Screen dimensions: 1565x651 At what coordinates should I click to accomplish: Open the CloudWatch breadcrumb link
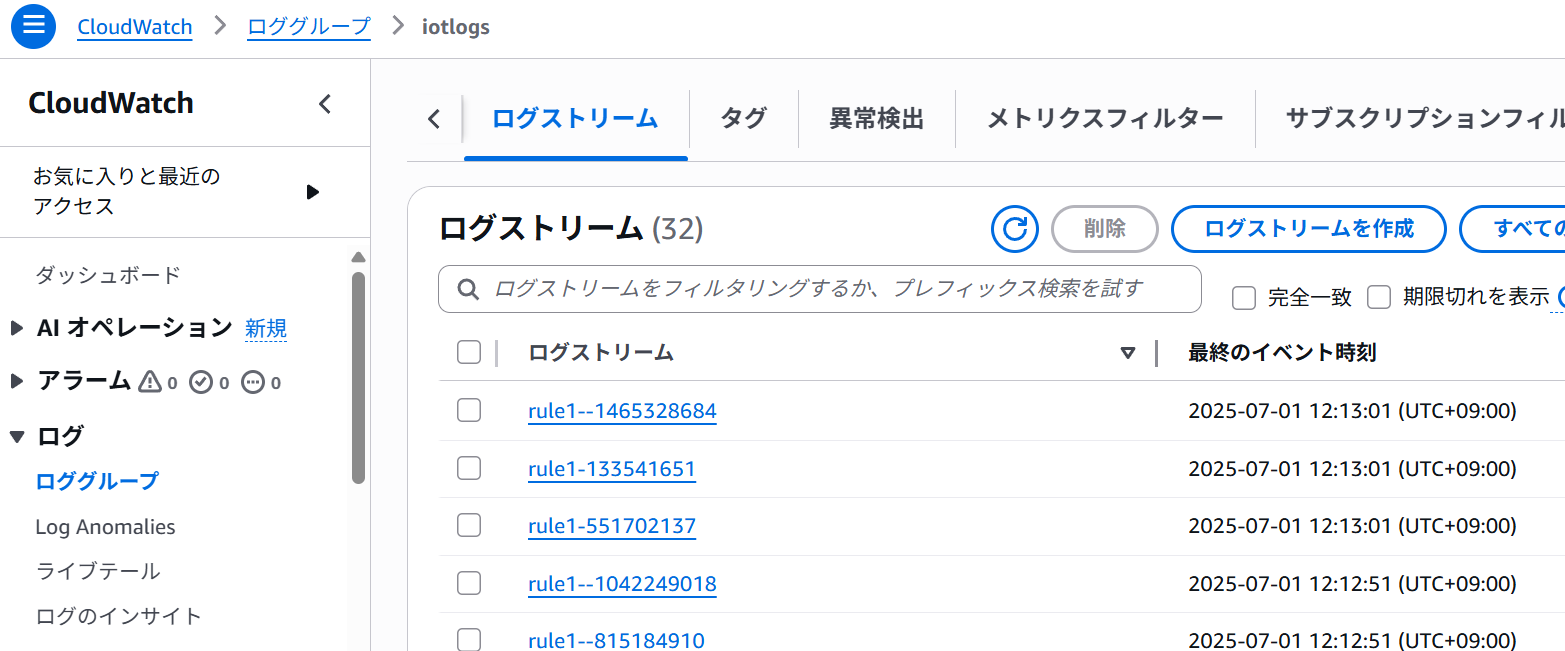pos(135,27)
